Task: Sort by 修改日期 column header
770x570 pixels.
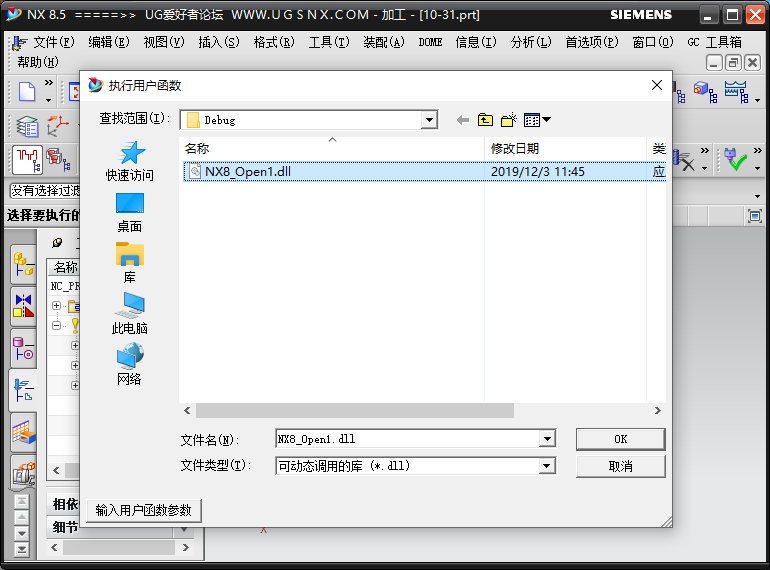Action: tap(515, 148)
